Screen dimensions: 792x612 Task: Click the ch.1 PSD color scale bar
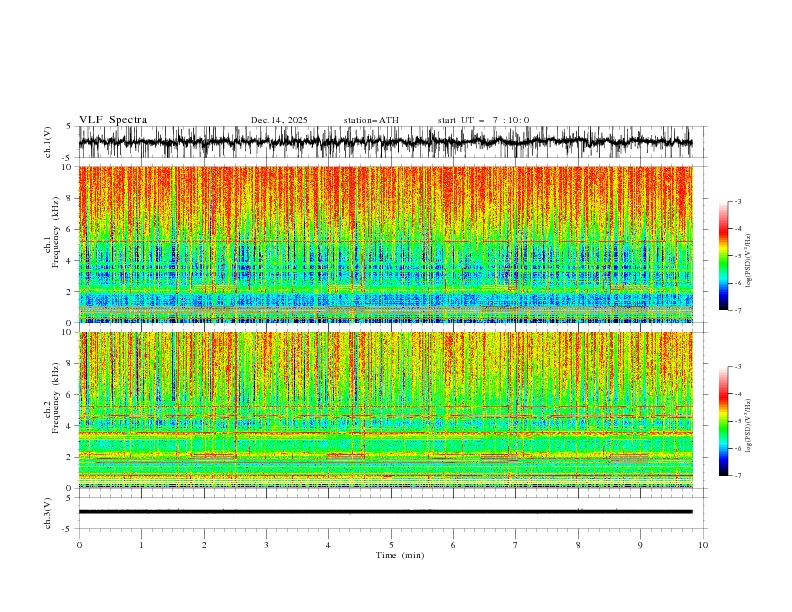coord(723,255)
